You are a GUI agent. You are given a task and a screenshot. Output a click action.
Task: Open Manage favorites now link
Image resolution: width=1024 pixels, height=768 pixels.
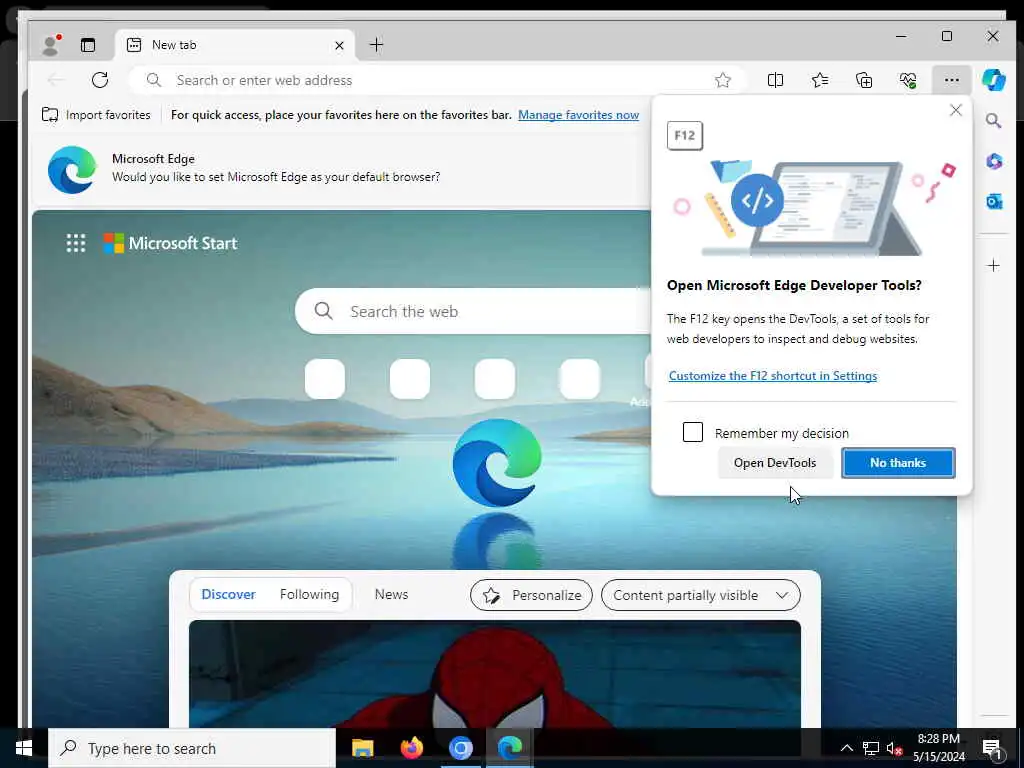click(x=578, y=115)
